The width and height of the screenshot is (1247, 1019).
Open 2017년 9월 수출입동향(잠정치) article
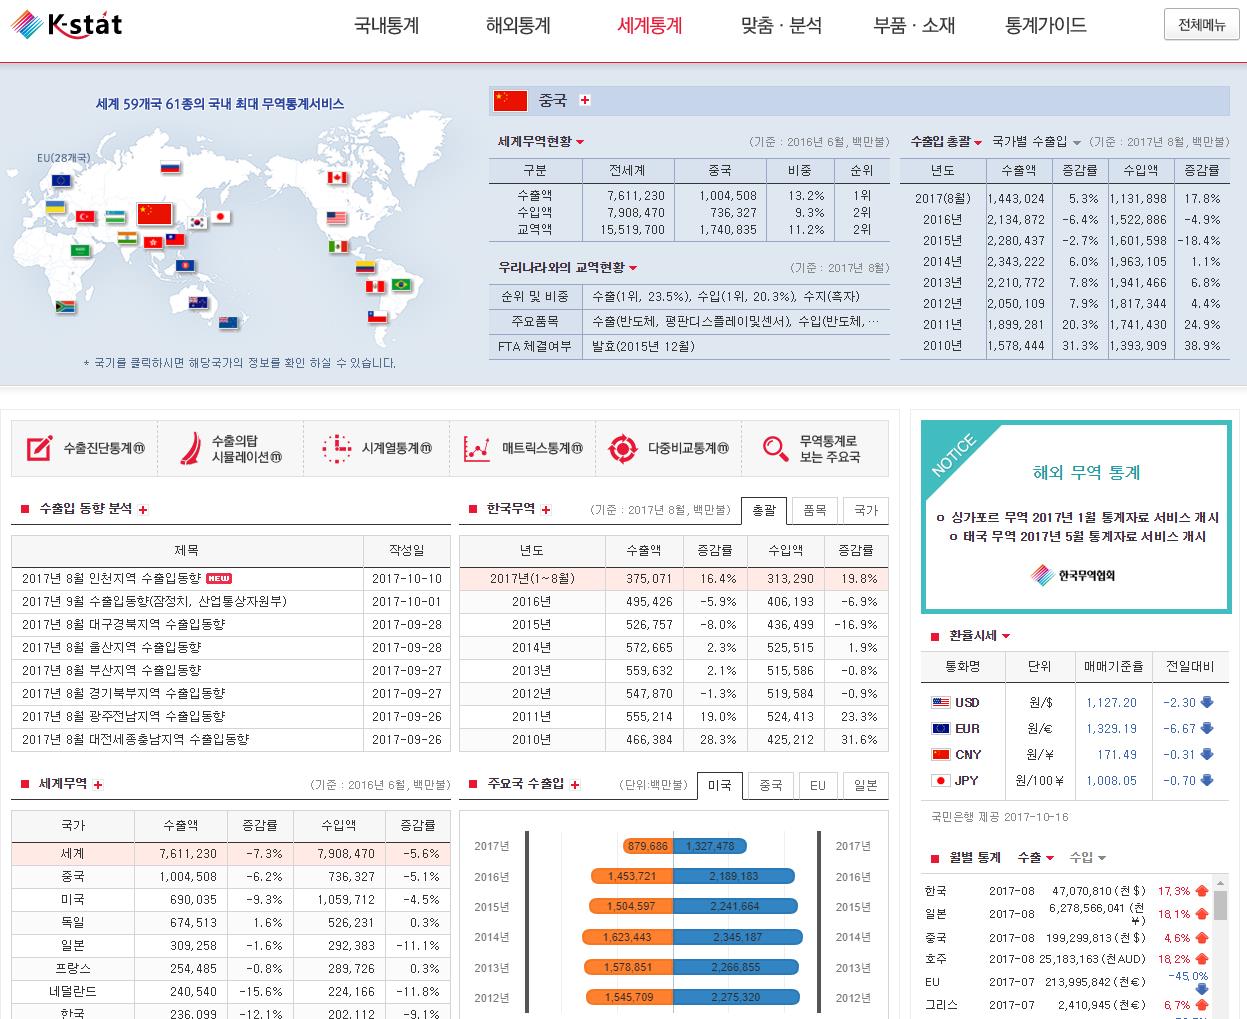[154, 601]
